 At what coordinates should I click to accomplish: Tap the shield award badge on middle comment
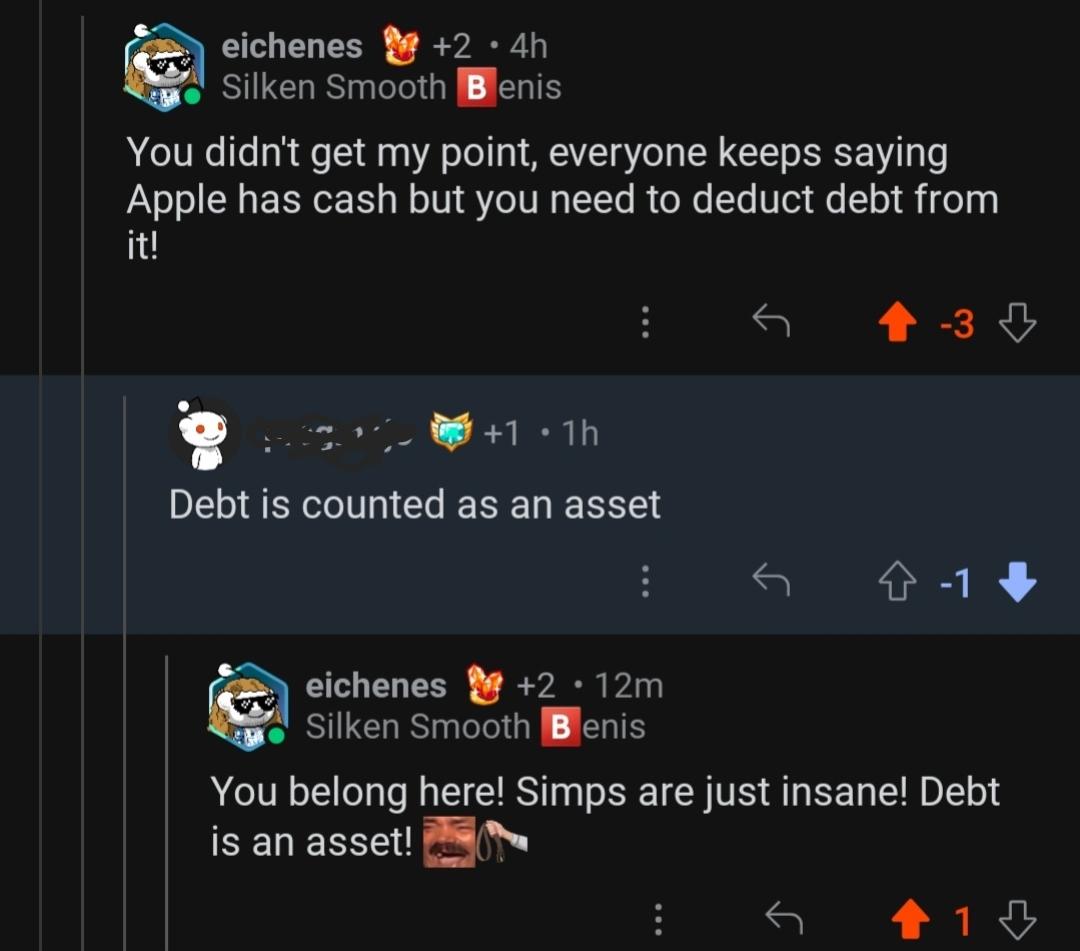(451, 433)
